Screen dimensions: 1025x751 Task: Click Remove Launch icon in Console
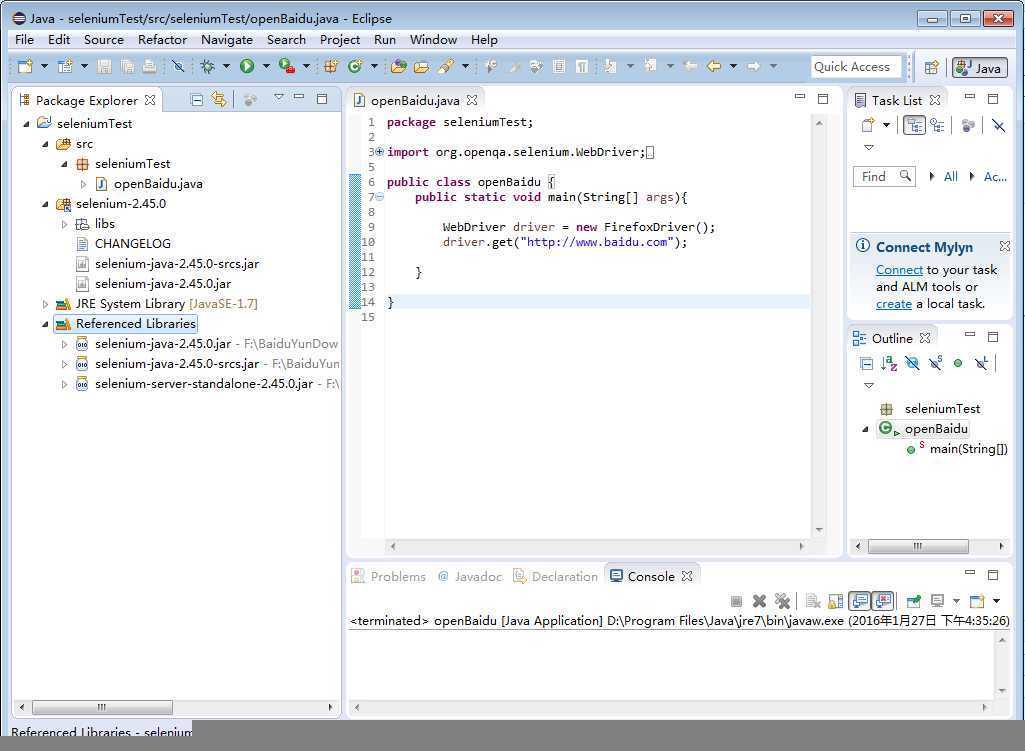click(x=759, y=601)
